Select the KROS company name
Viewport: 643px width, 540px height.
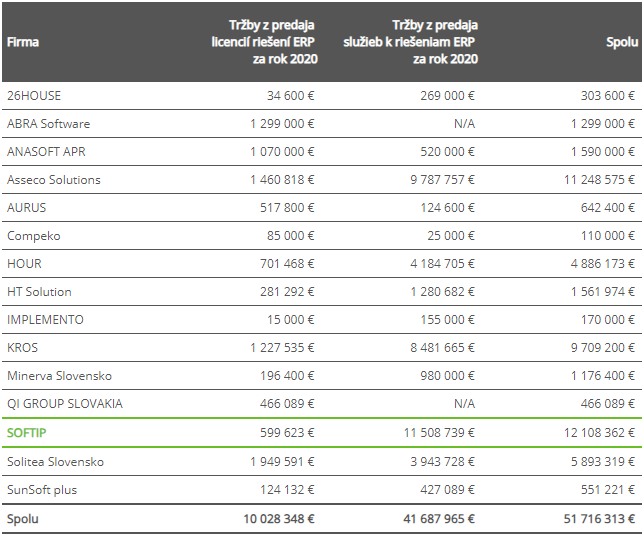tap(23, 348)
